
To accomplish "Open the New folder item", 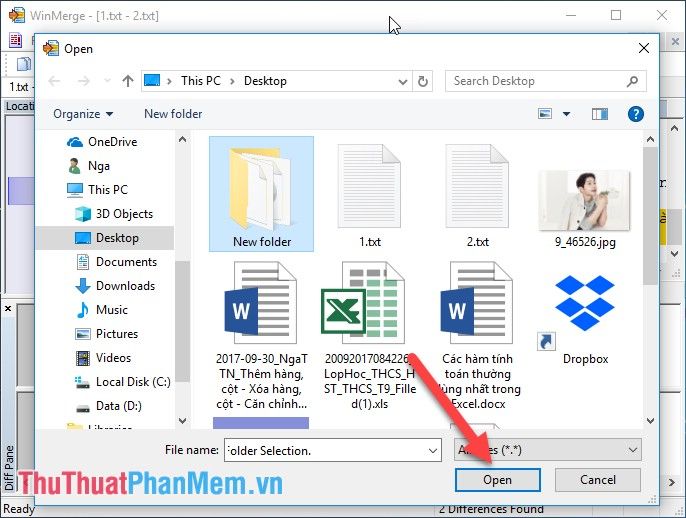I will (x=261, y=194).
